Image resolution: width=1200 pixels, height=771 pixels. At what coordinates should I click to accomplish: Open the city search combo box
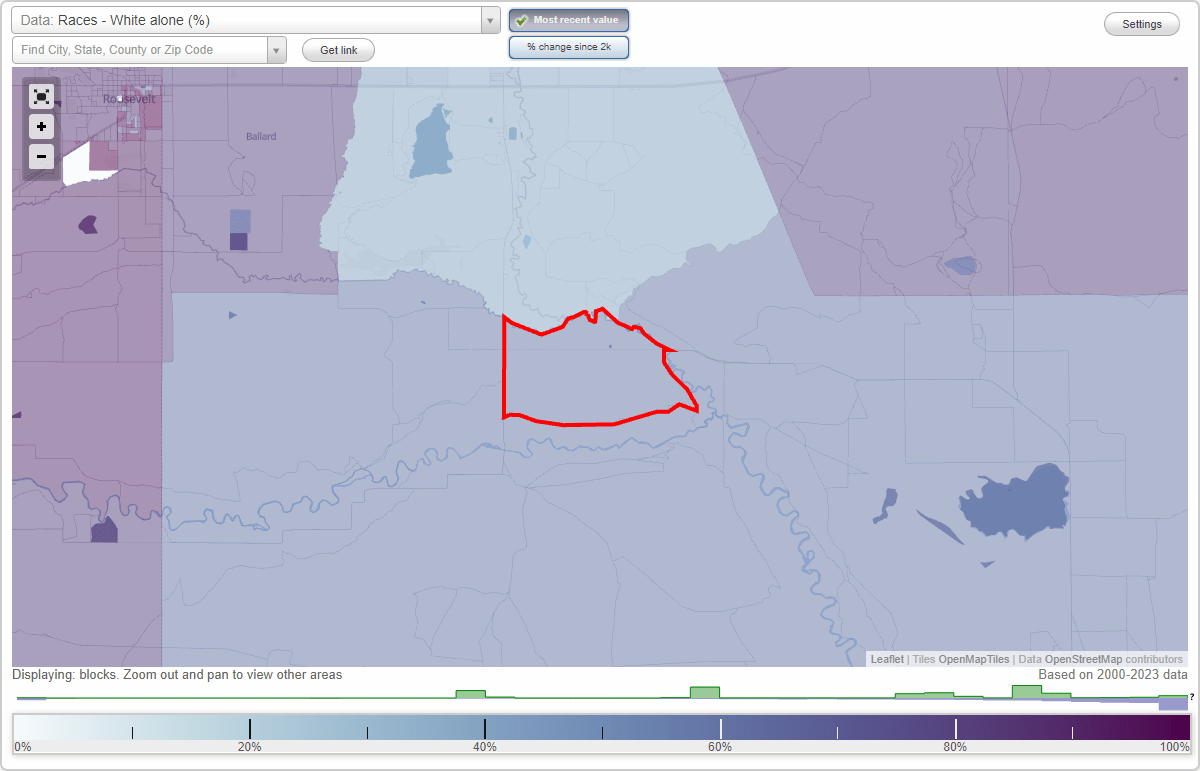(x=140, y=48)
